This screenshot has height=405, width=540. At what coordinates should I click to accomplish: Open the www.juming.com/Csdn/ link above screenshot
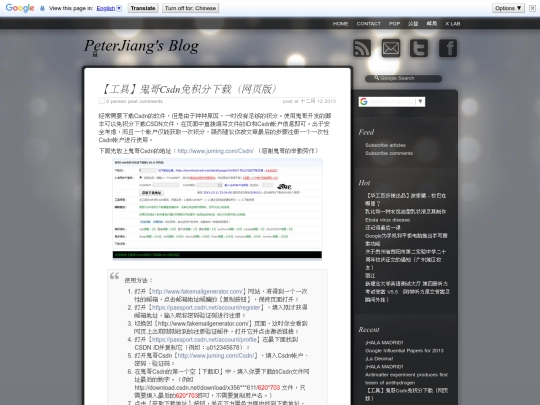(216, 151)
